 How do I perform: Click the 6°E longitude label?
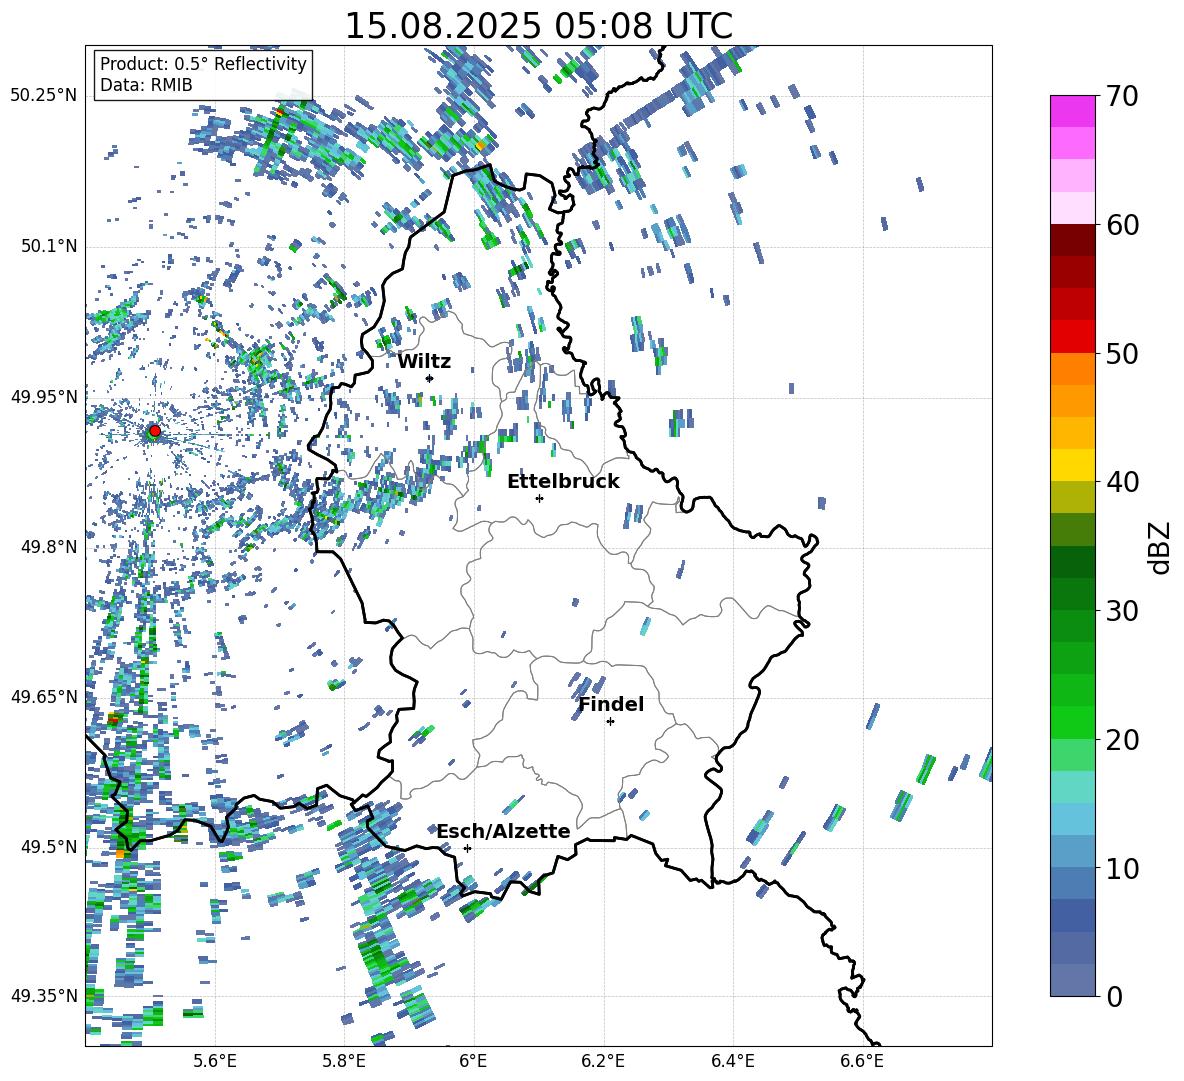pos(473,1062)
